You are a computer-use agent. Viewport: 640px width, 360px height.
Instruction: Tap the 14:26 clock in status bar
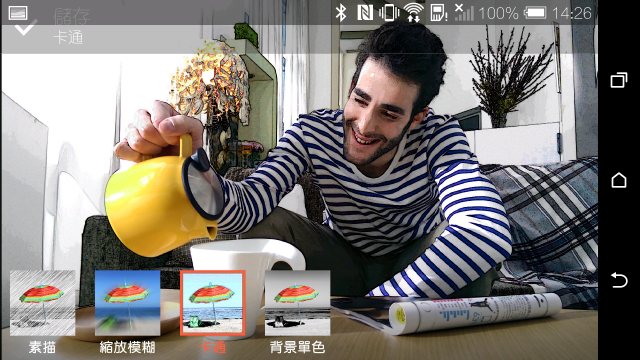pos(571,13)
